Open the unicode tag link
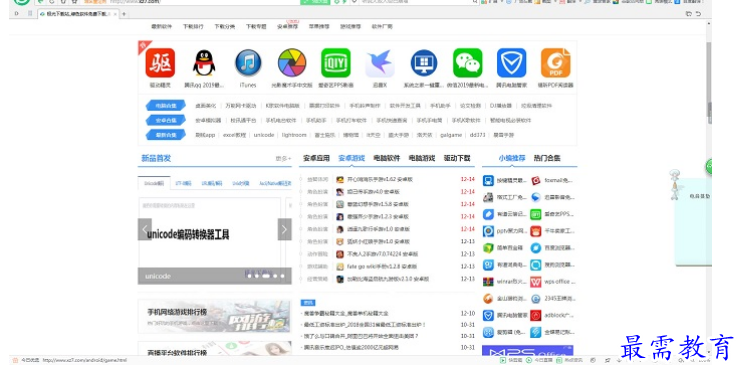Screen dimensions: 742x379 [264, 135]
